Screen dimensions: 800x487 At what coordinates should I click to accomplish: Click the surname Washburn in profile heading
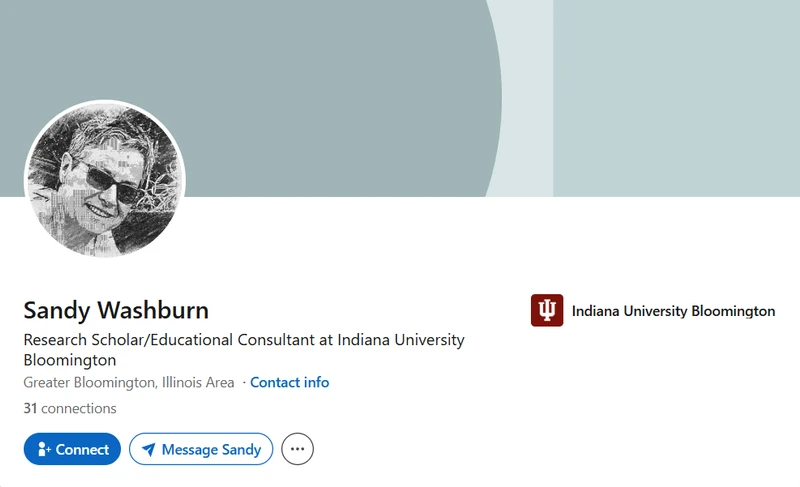point(153,310)
